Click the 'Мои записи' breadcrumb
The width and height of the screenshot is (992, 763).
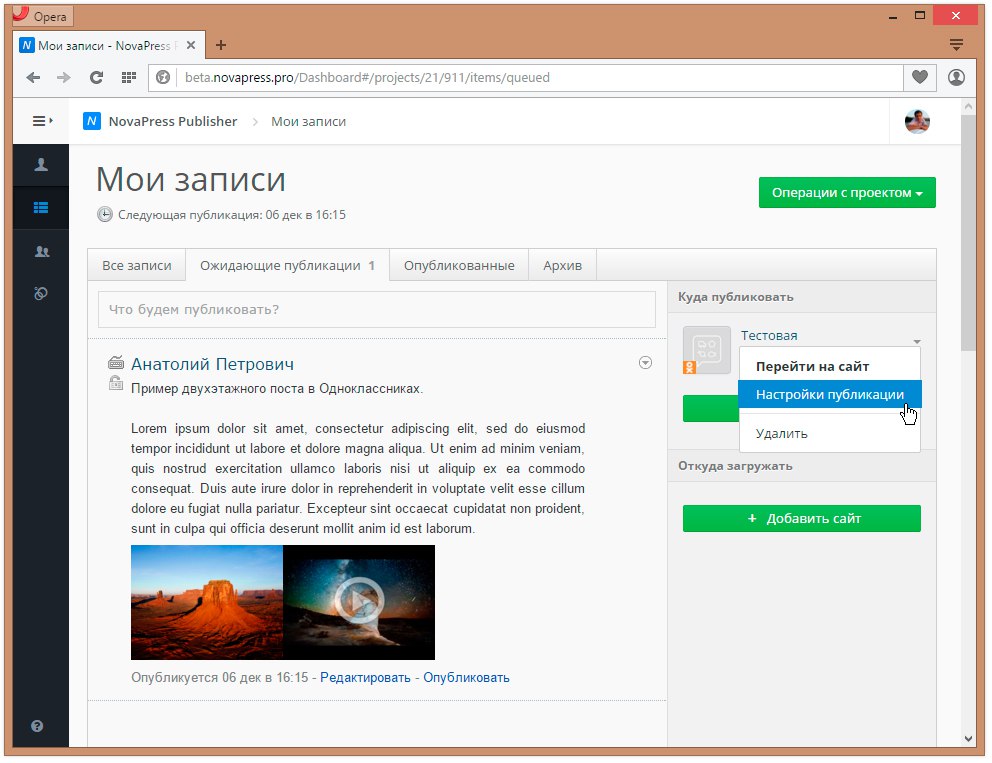coord(309,121)
